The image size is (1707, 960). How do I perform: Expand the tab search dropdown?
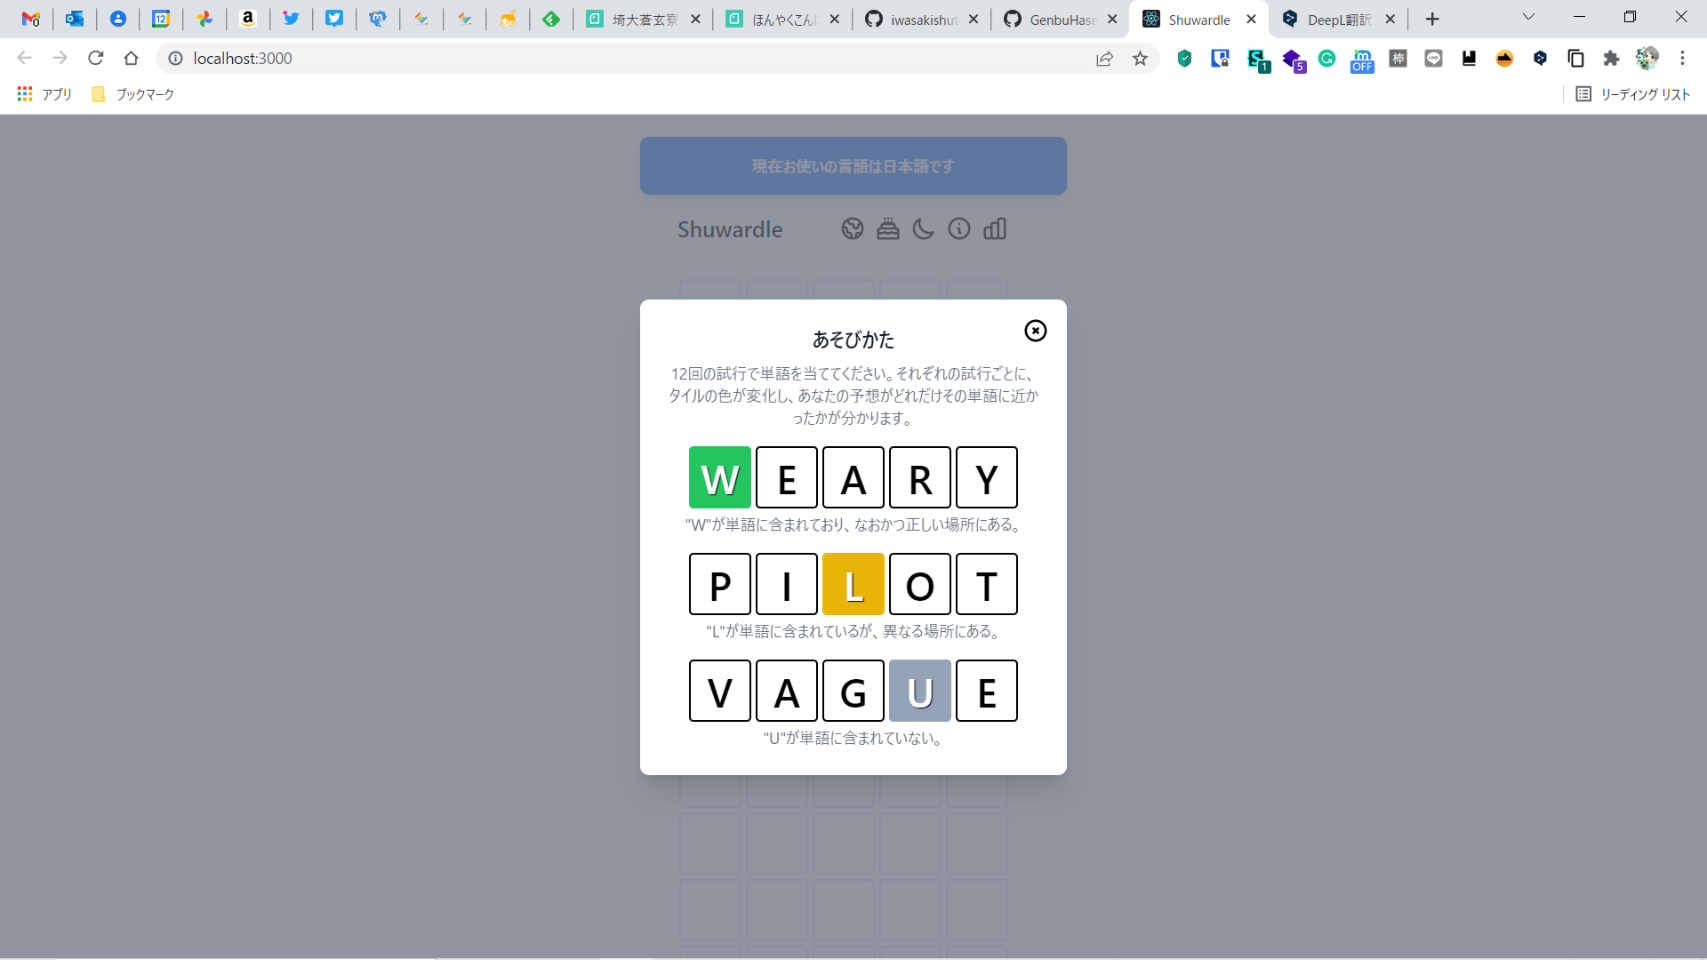[x=1528, y=17]
